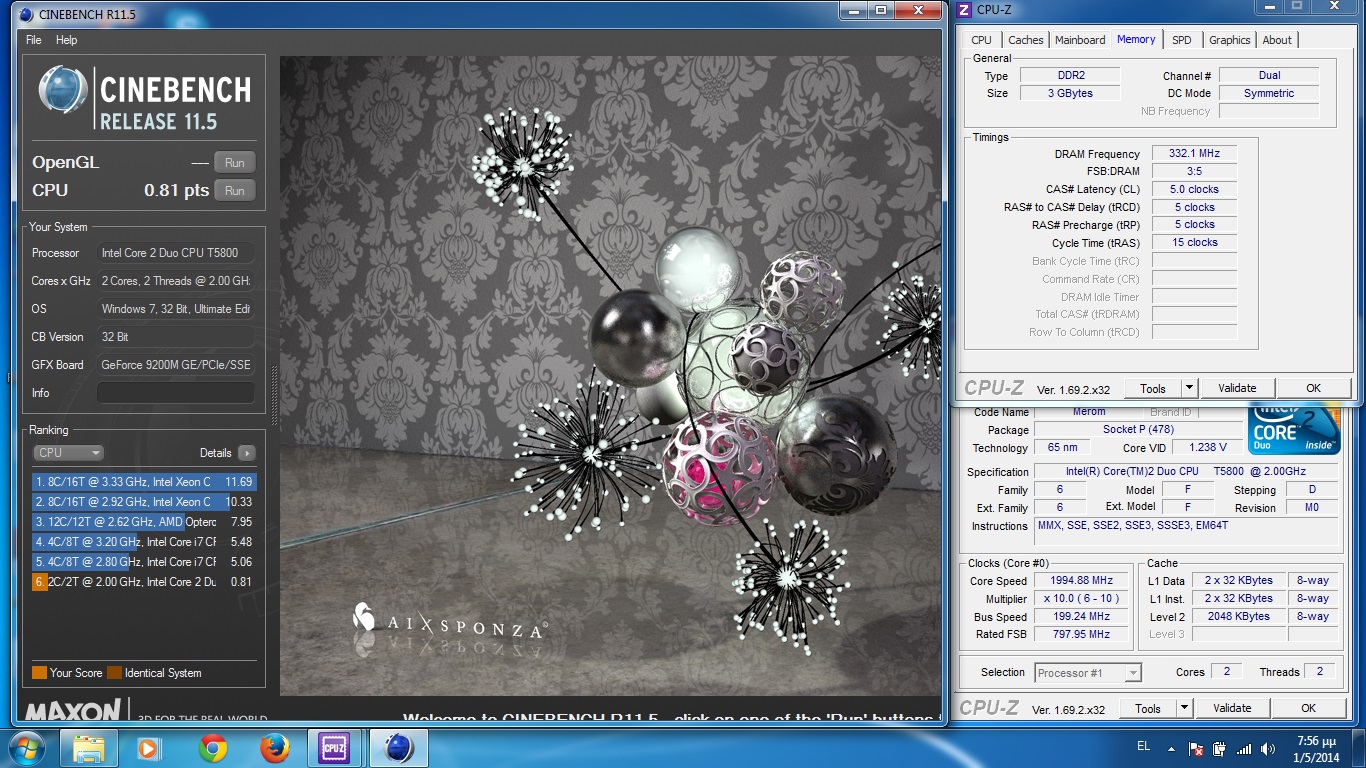Click Tools button in Memory window
The width and height of the screenshot is (1366, 768).
(x=1153, y=388)
